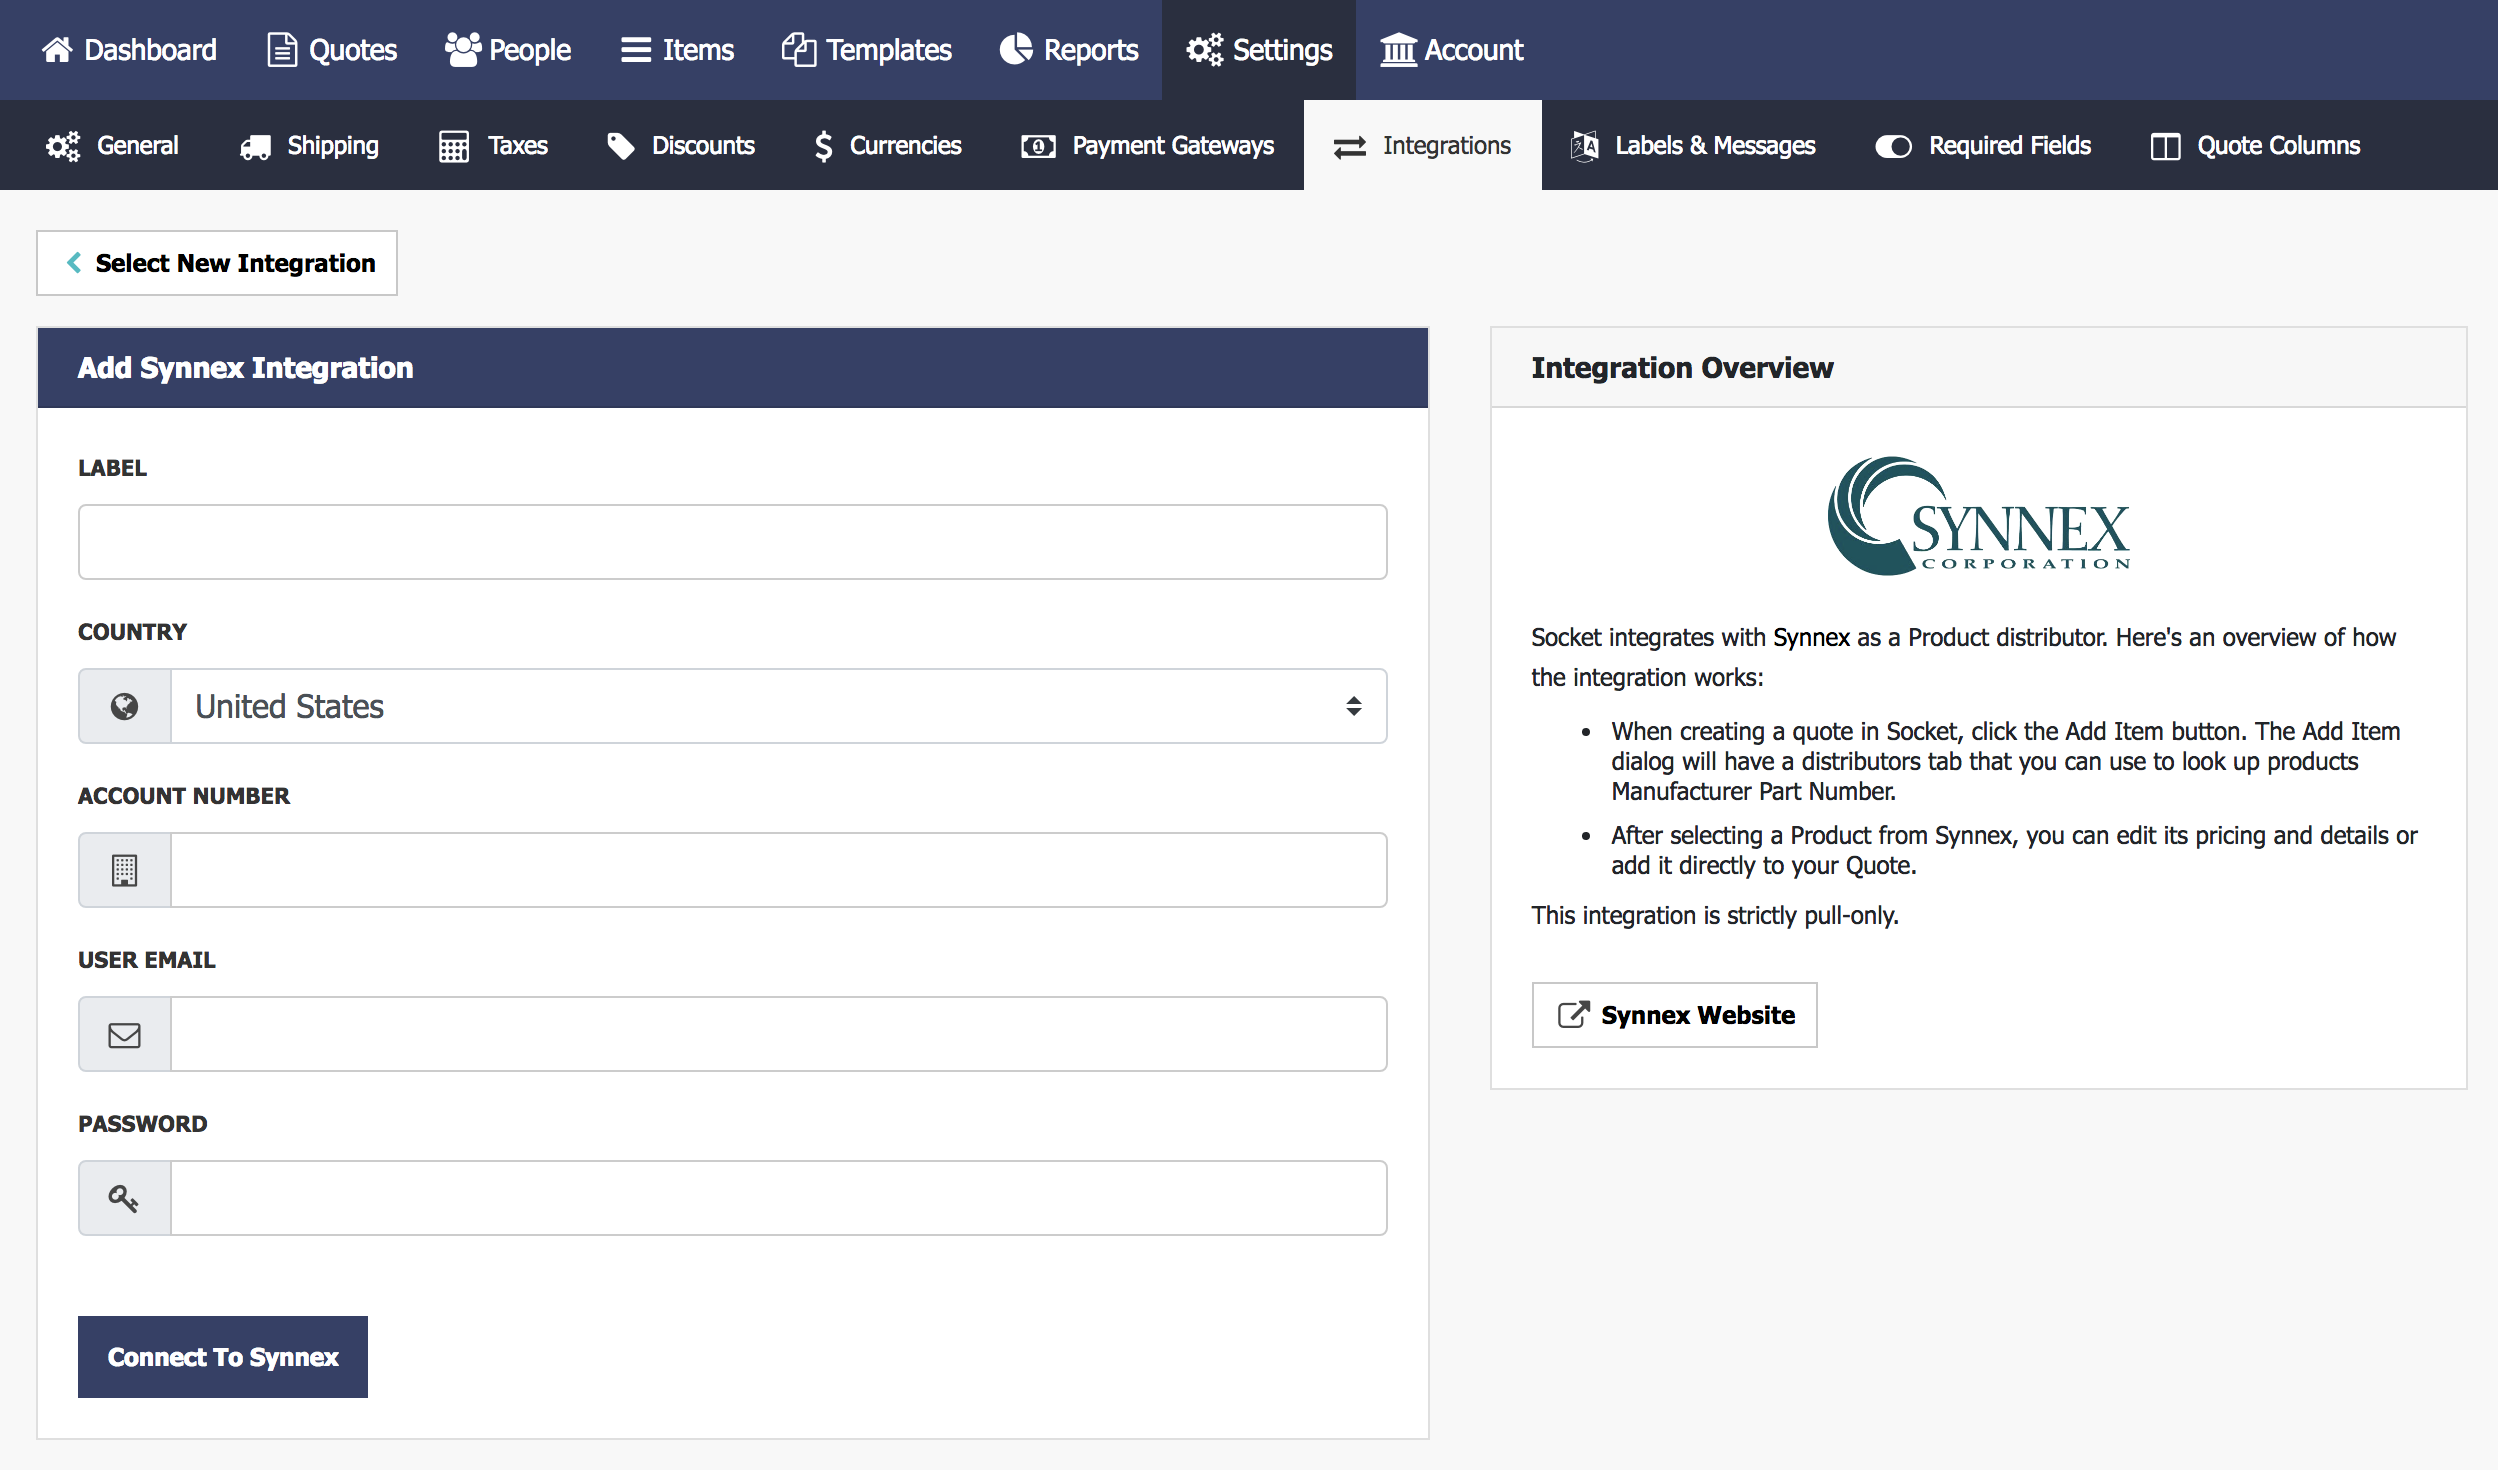
Task: Click the Labels & Messages language icon
Action: pyautogui.click(x=1584, y=146)
